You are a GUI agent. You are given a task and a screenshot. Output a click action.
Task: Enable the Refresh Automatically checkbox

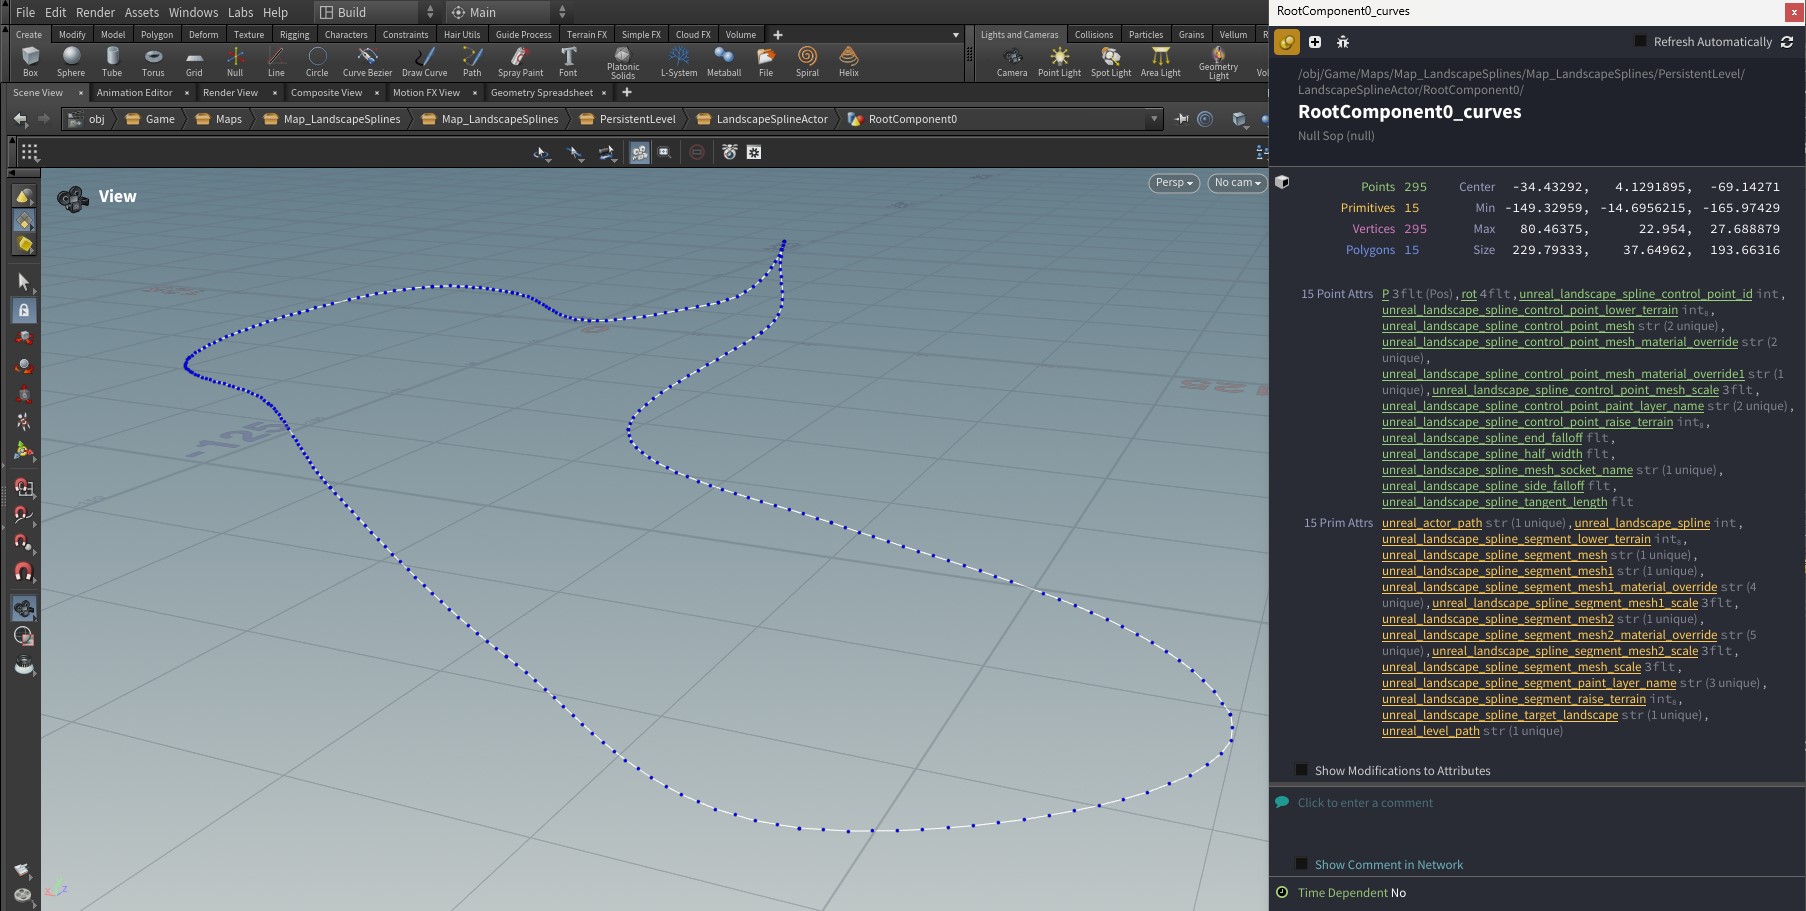pyautogui.click(x=1640, y=41)
